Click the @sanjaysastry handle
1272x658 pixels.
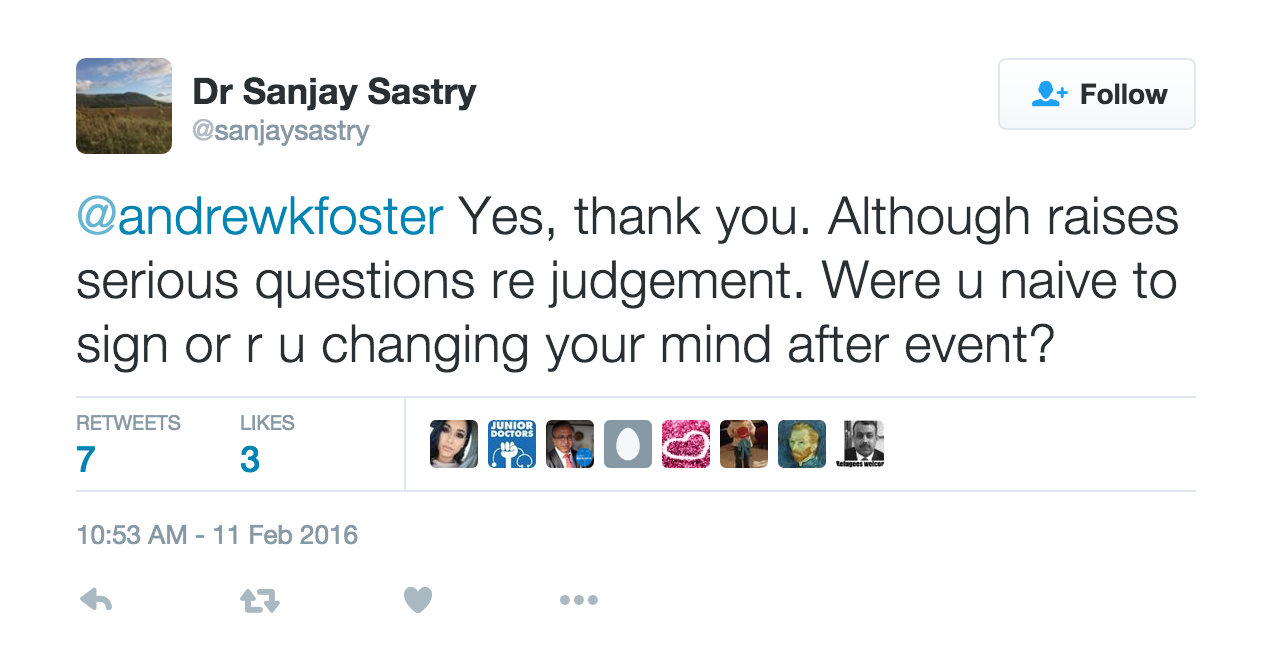tap(281, 131)
